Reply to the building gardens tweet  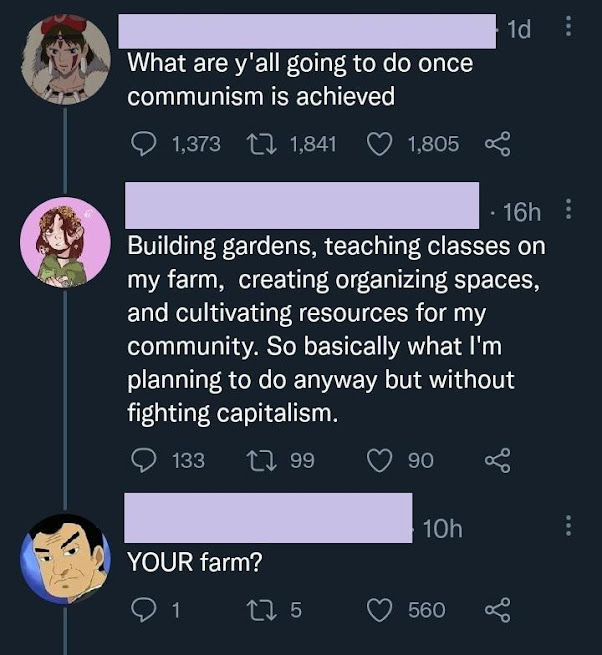(146, 460)
